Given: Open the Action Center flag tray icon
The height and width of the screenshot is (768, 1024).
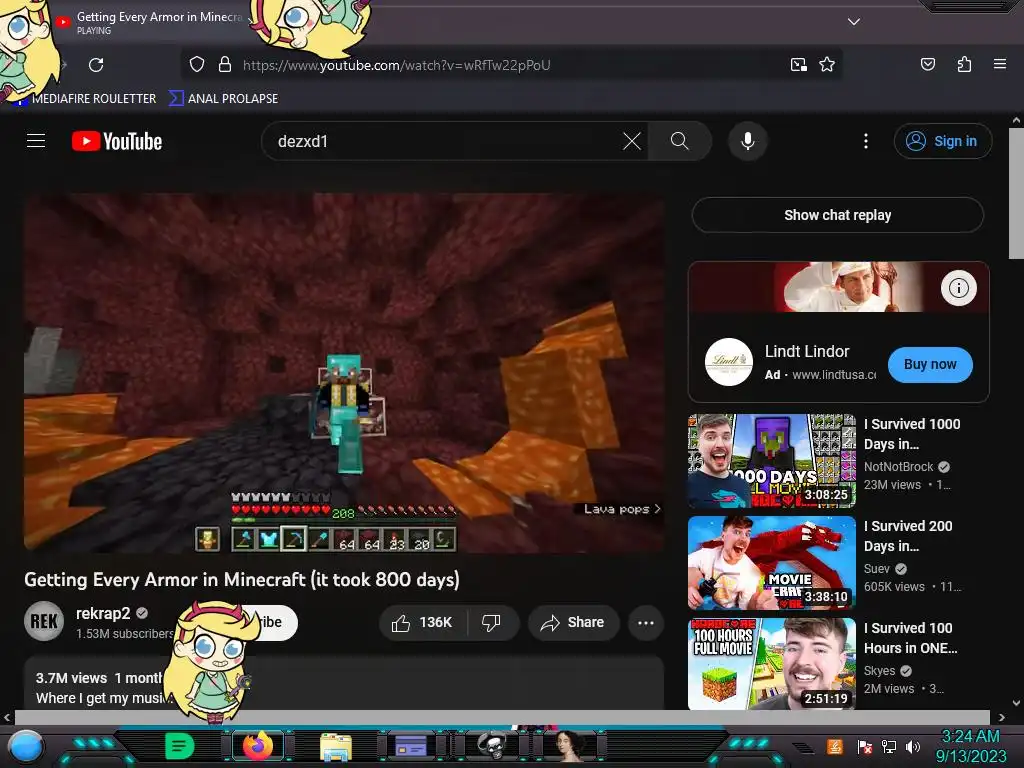Looking at the screenshot, I should pyautogui.click(x=865, y=746).
